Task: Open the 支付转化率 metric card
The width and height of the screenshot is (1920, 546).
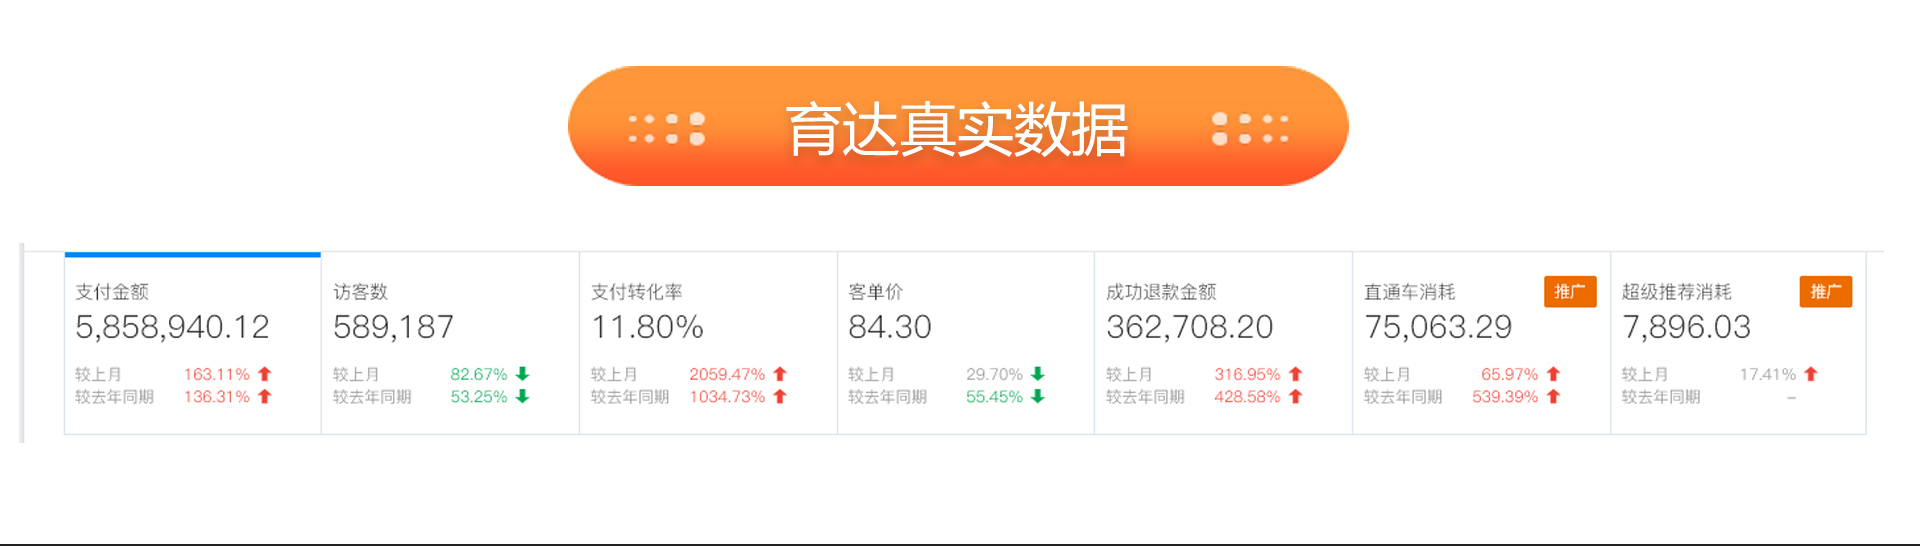Action: (708, 343)
